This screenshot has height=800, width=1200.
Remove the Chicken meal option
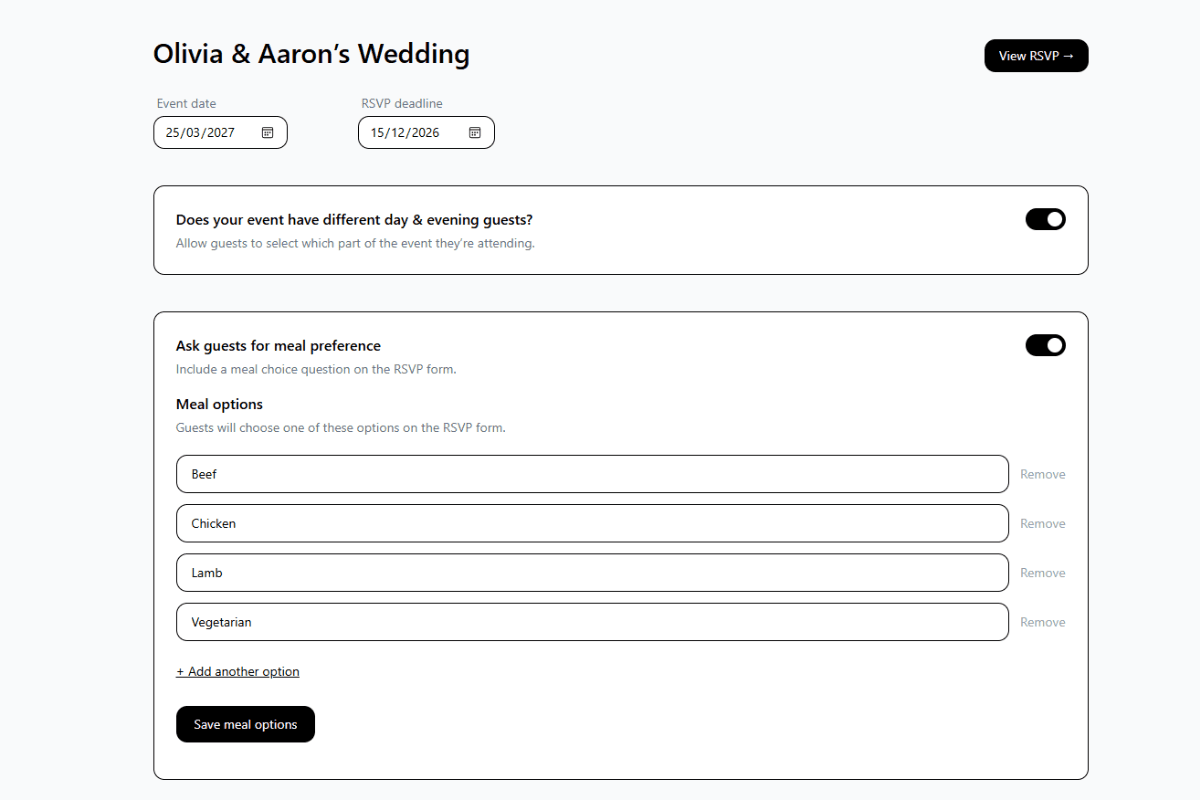pos(1042,524)
